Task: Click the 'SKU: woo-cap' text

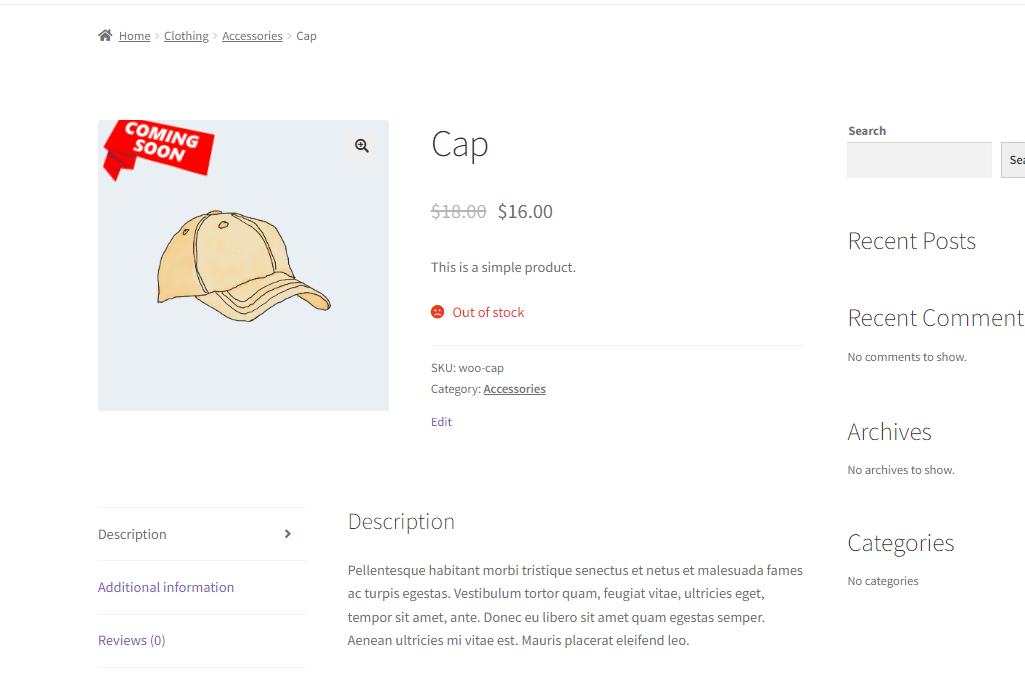Action: click(x=467, y=368)
